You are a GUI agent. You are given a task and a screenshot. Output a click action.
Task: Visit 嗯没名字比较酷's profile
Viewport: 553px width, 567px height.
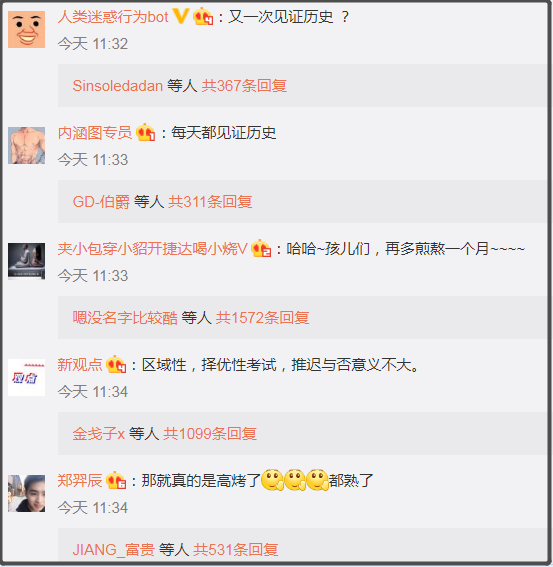125,318
